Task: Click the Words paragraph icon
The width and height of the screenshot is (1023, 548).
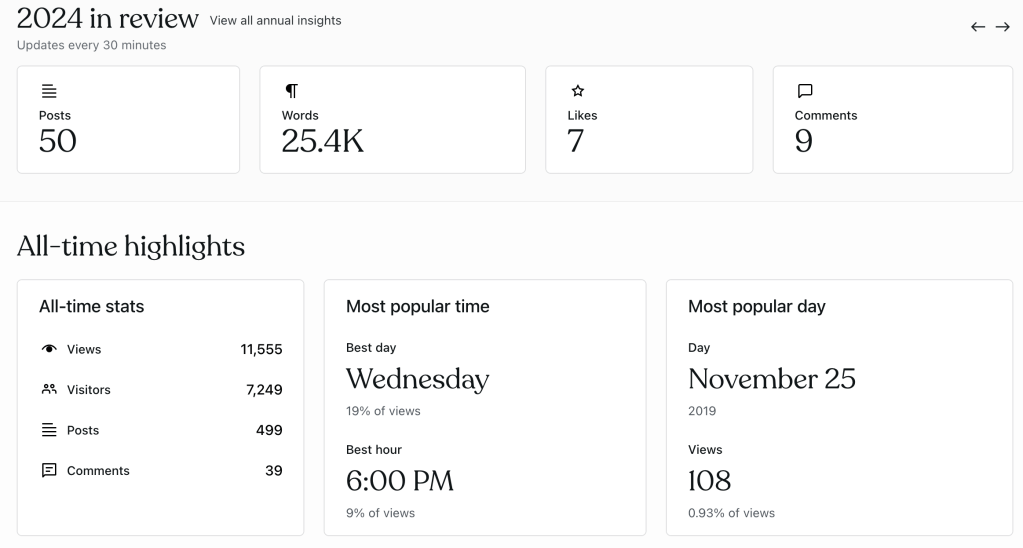Action: coord(291,91)
